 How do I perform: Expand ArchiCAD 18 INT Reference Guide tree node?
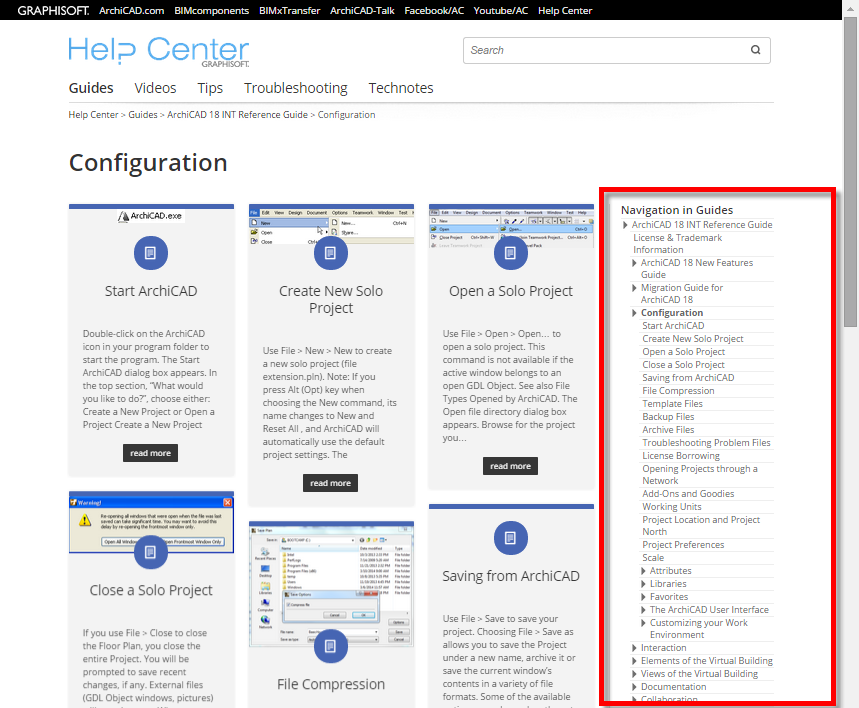(x=625, y=225)
